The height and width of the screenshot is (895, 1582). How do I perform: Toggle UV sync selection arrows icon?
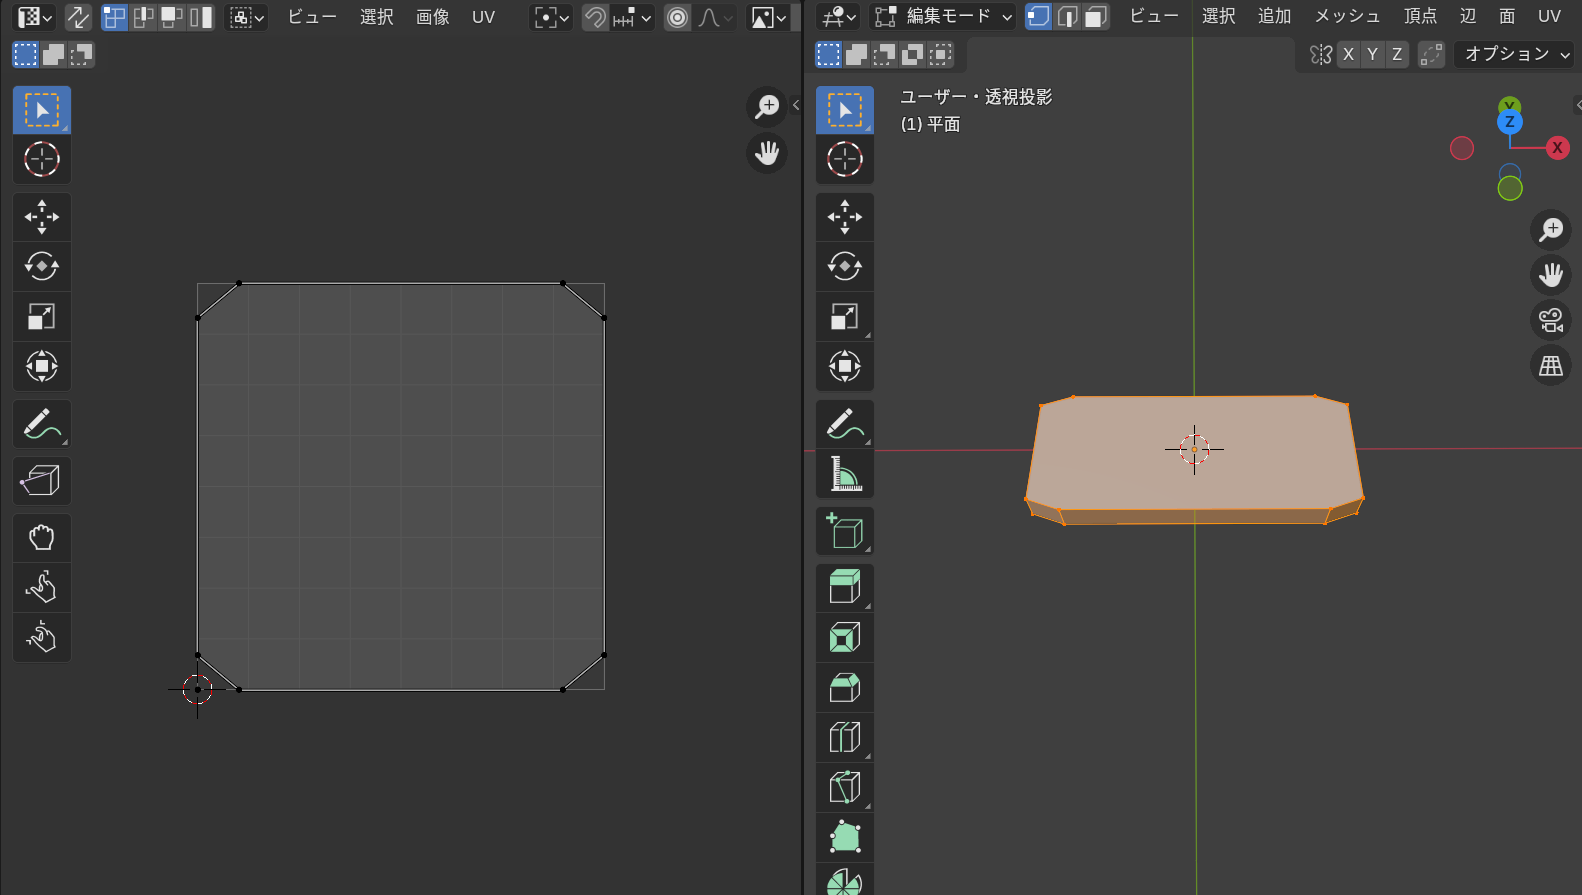[x=78, y=17]
